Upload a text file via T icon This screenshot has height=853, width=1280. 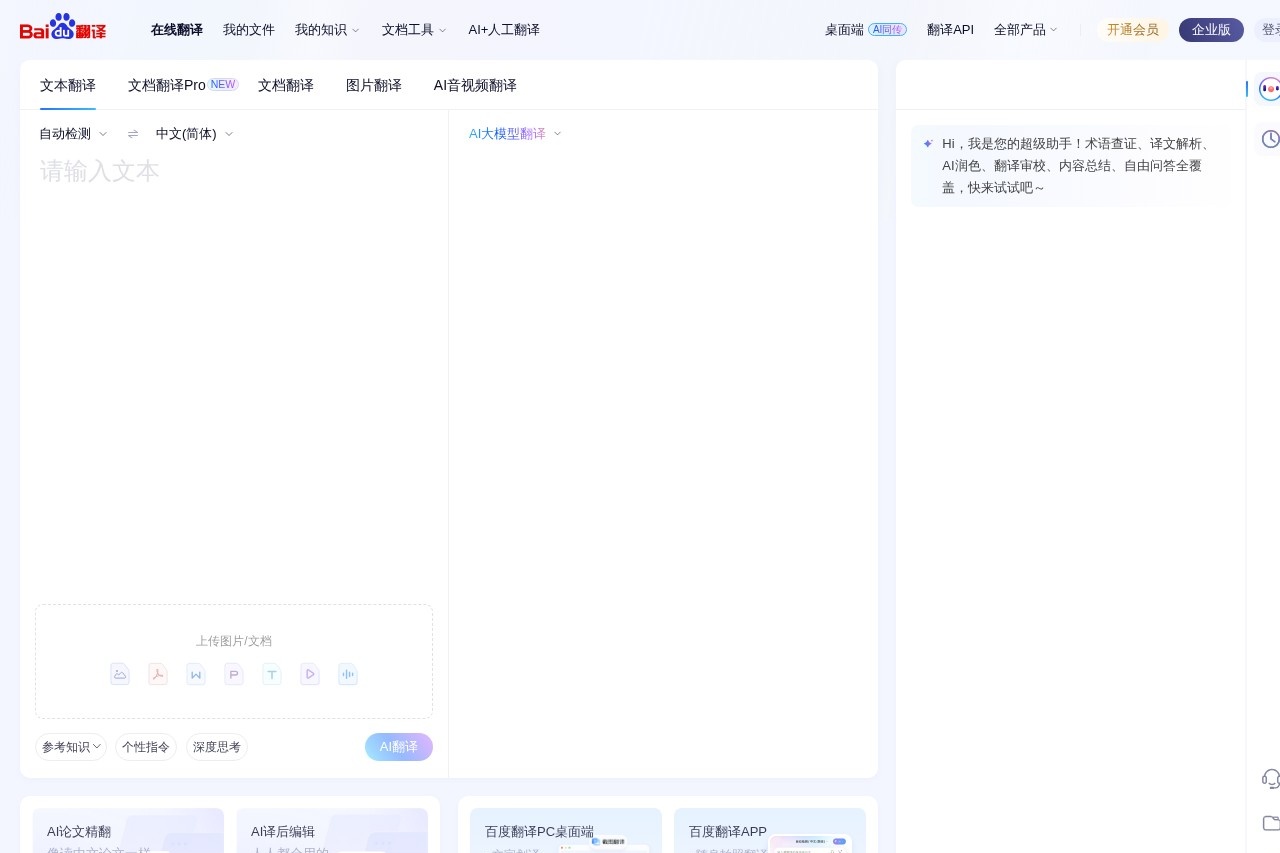coord(272,674)
